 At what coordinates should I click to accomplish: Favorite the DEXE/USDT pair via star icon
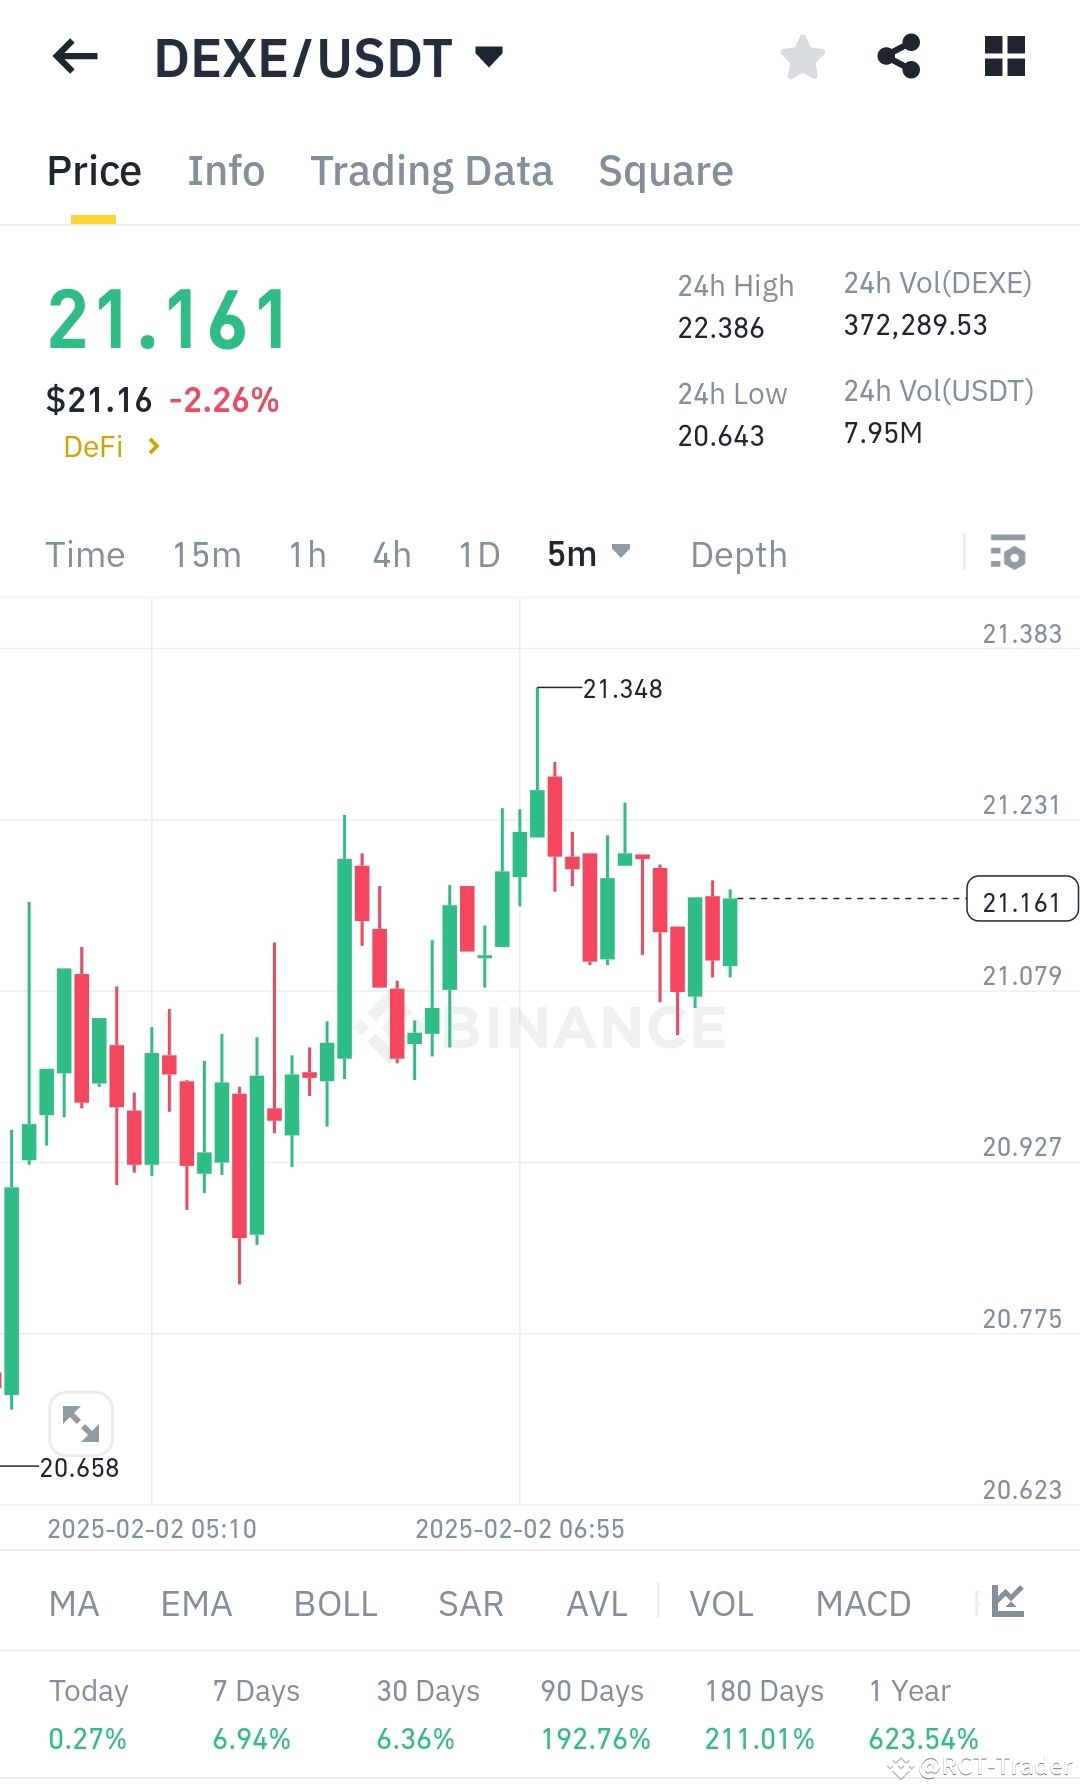(803, 57)
